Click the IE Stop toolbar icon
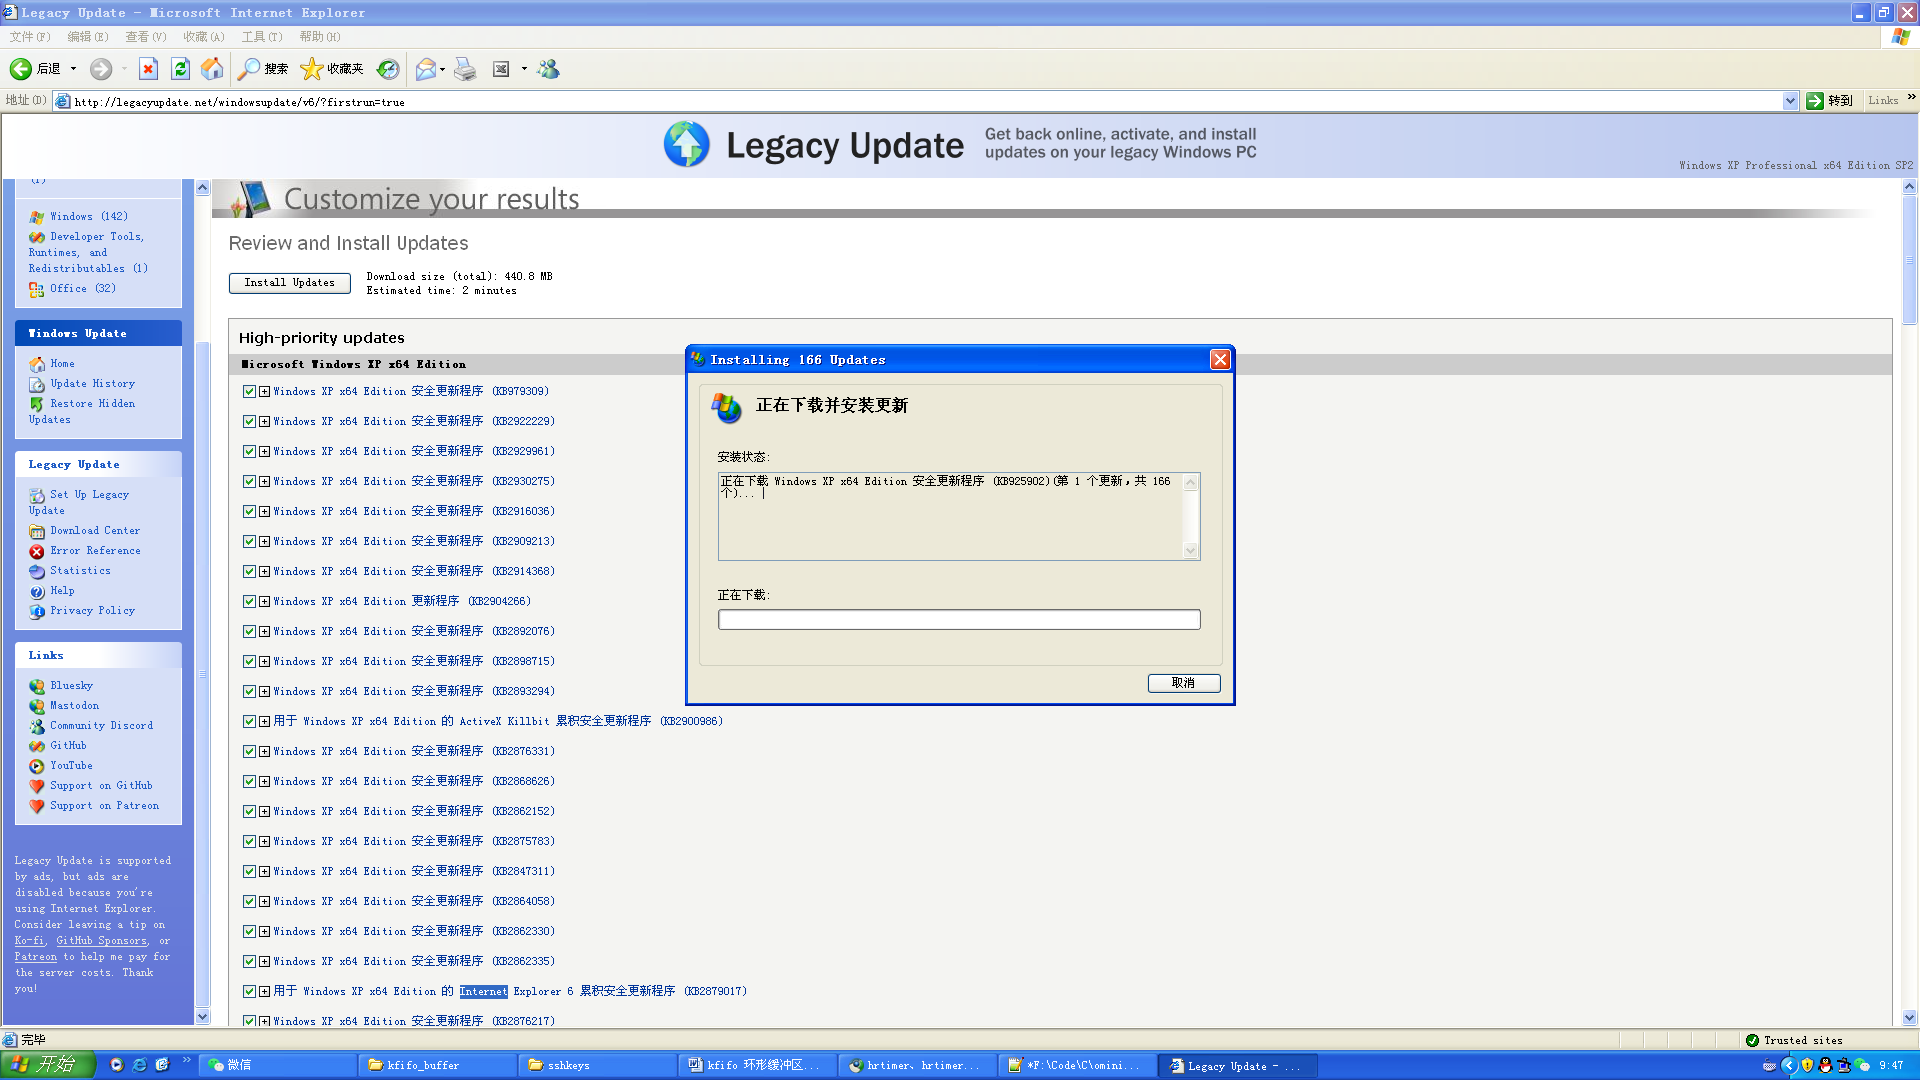The width and height of the screenshot is (1920, 1080). tap(148, 69)
